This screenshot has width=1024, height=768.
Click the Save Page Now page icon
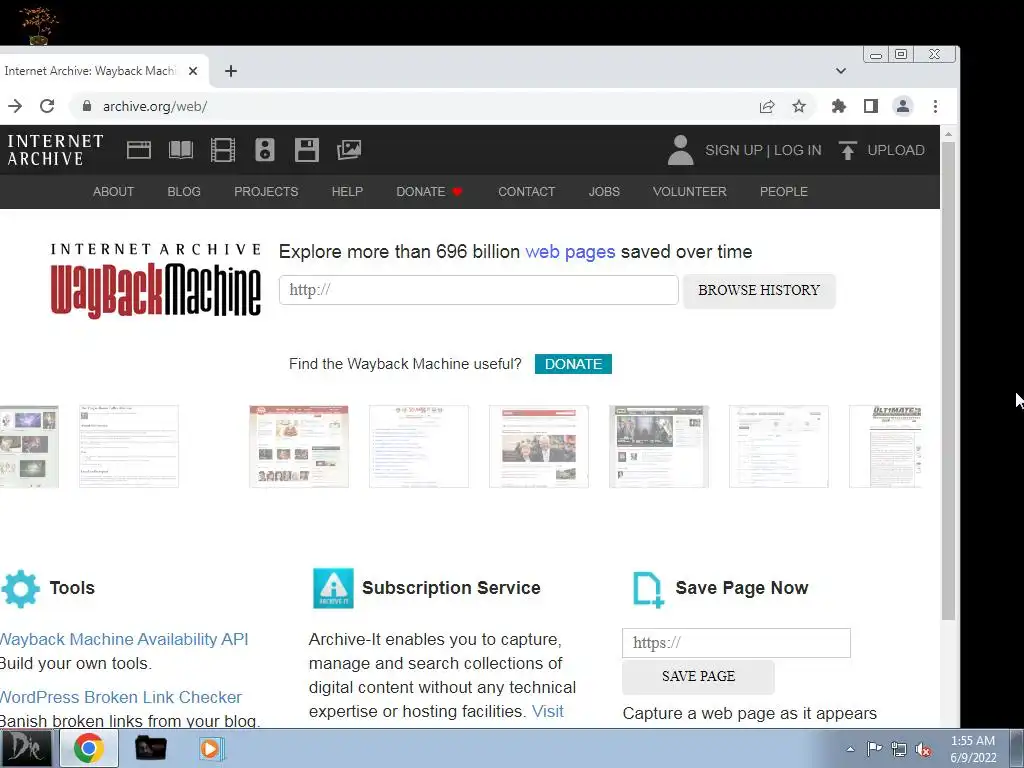click(648, 589)
